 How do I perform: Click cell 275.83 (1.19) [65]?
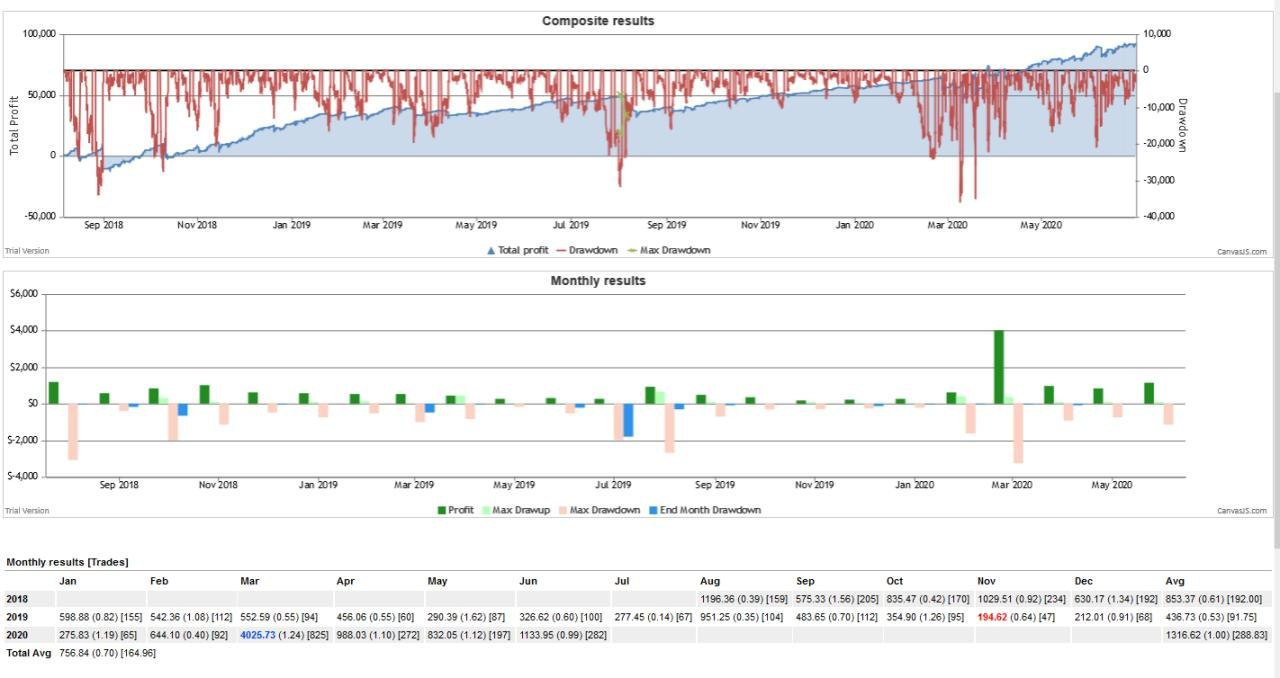point(99,635)
